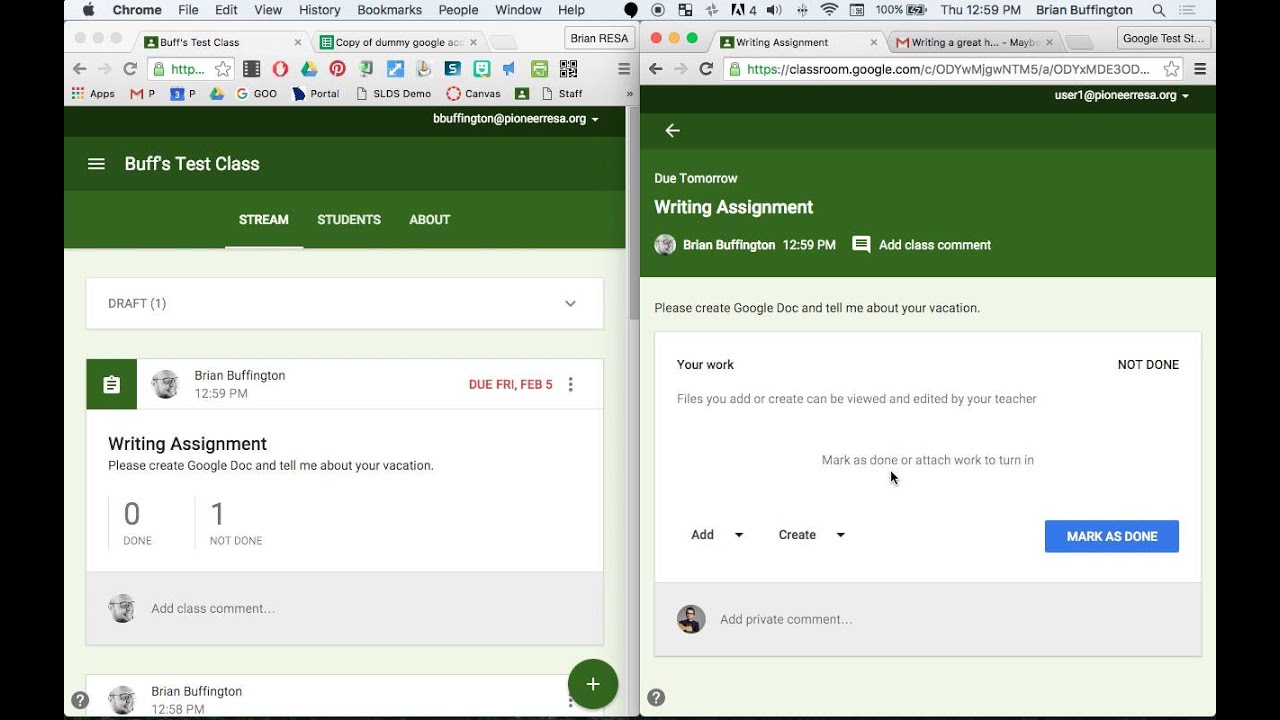The image size is (1280, 720).
Task: Click the Add class comment field in teacher stream
Action: pos(344,608)
